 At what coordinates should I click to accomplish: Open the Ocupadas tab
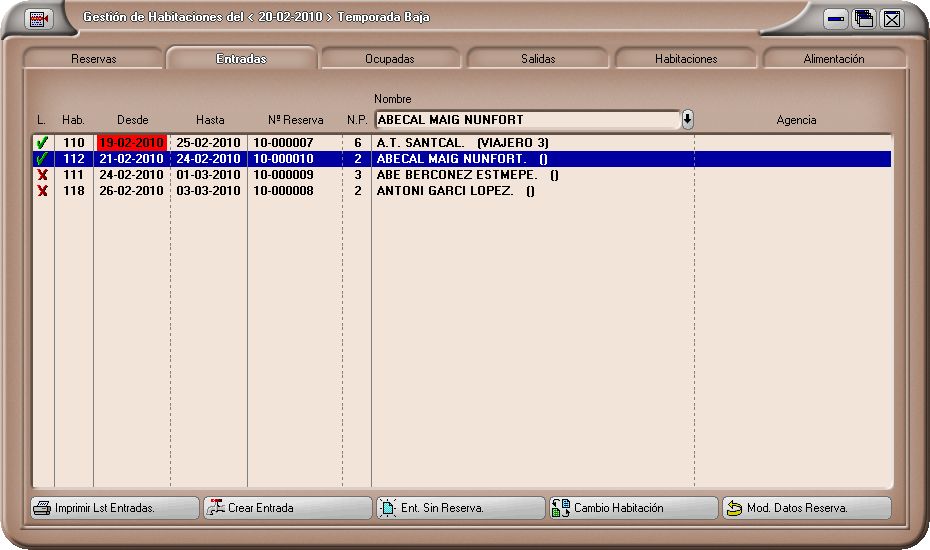point(390,59)
